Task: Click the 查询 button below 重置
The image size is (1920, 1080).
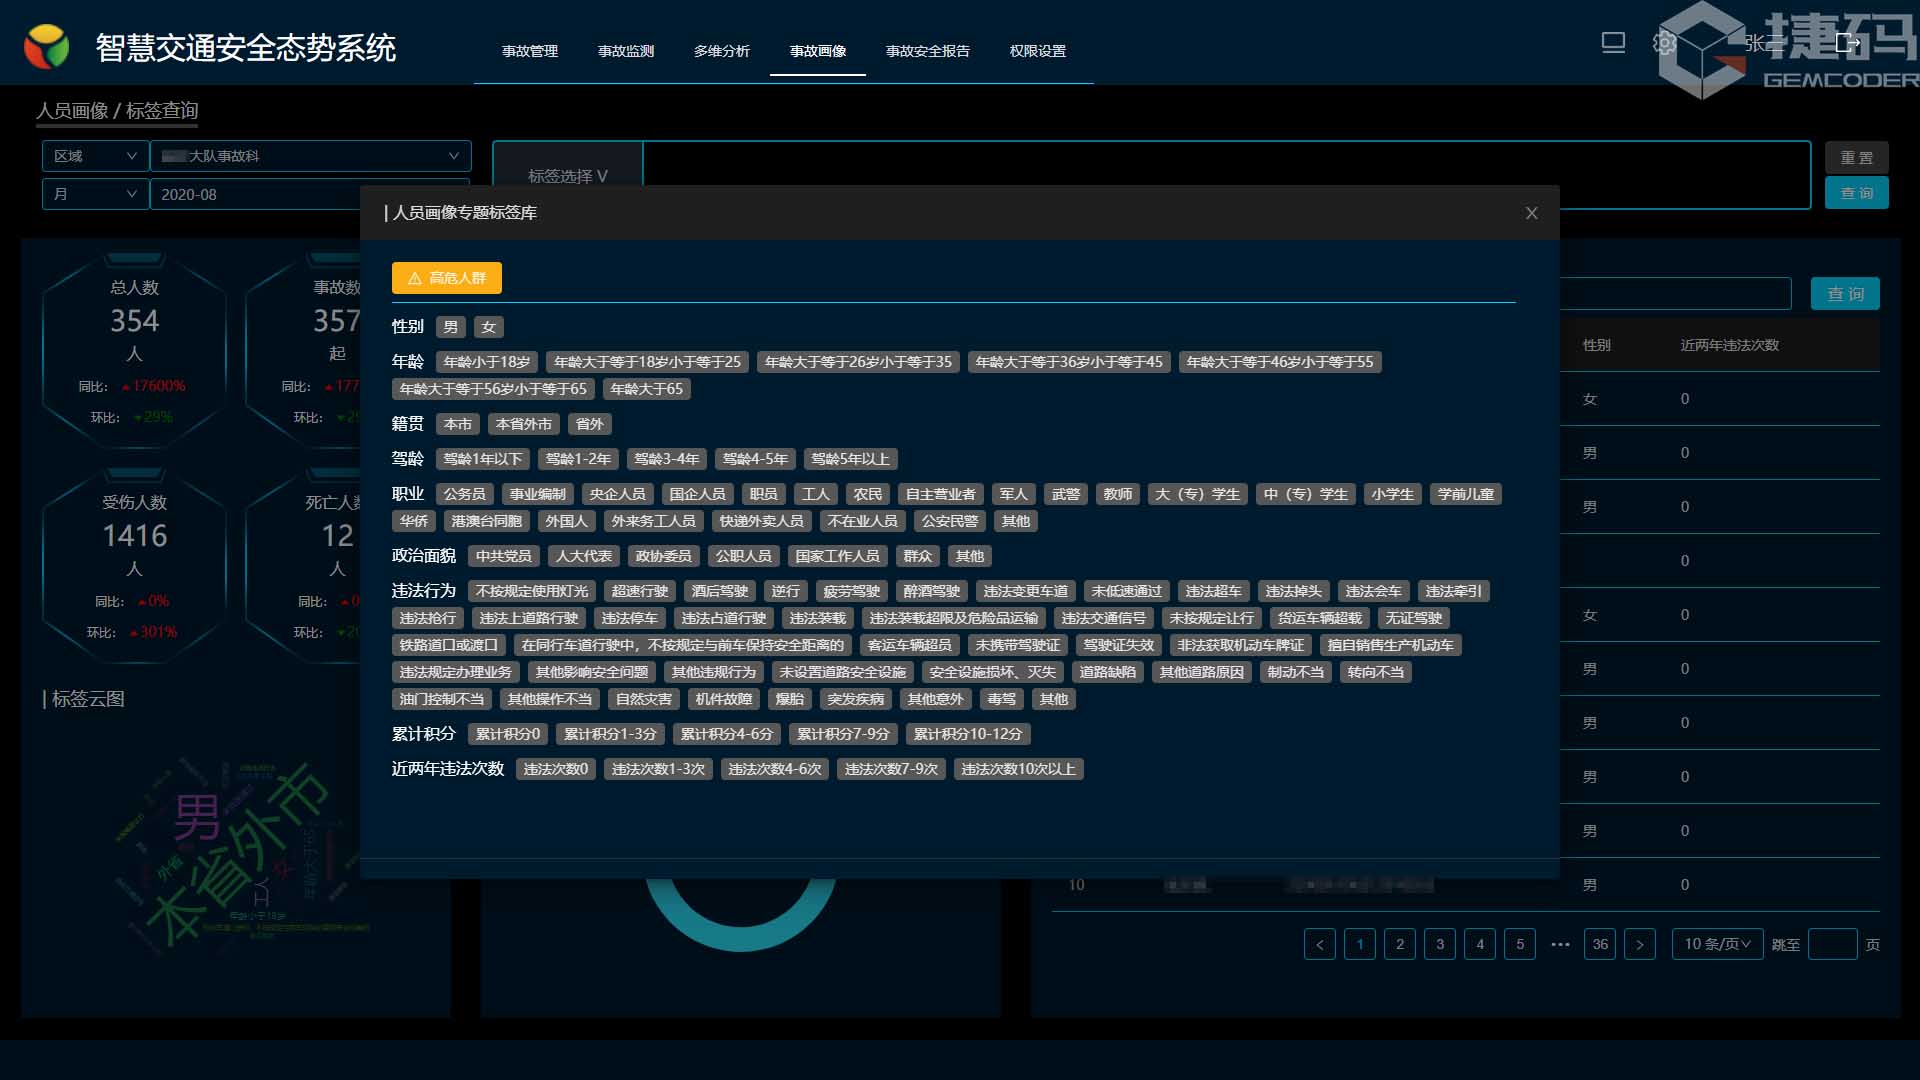Action: (x=1856, y=193)
